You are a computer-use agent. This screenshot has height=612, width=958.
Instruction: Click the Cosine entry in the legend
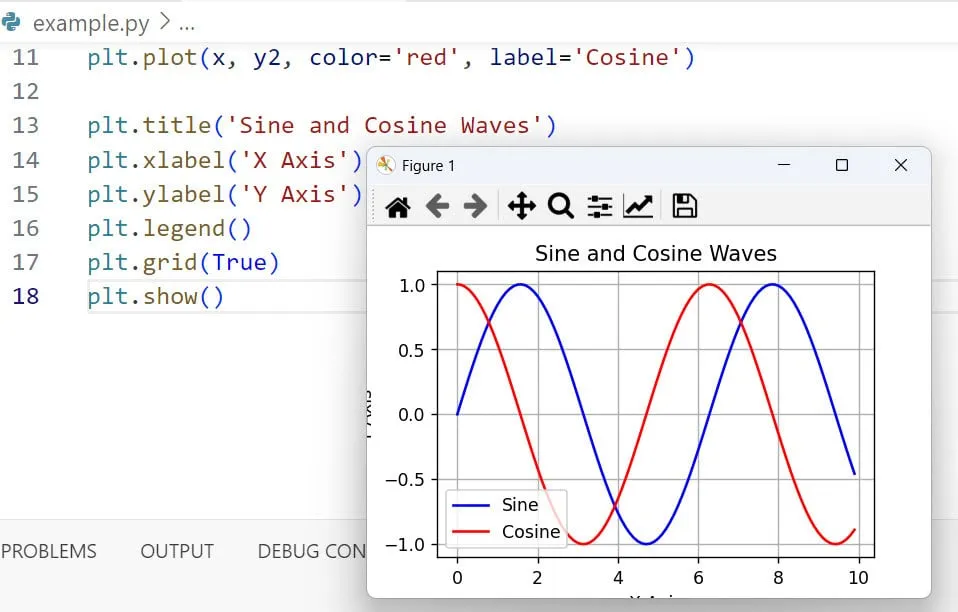coord(531,532)
